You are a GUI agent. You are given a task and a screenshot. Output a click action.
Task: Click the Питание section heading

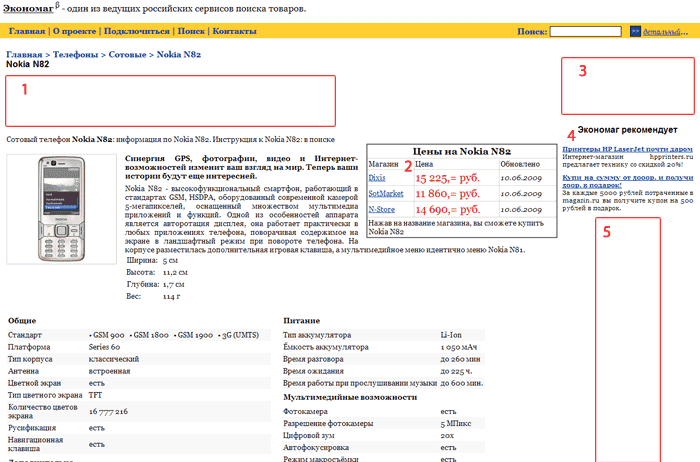(x=301, y=320)
